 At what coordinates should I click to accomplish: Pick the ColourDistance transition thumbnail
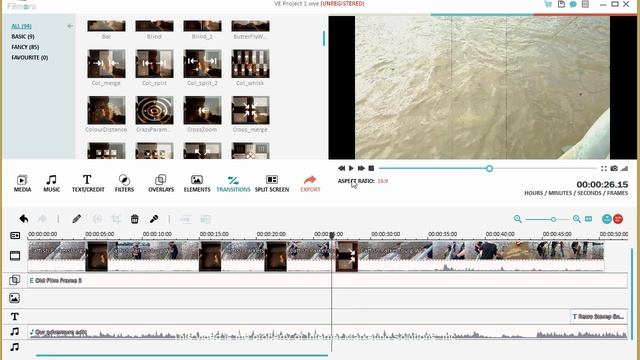(x=106, y=110)
